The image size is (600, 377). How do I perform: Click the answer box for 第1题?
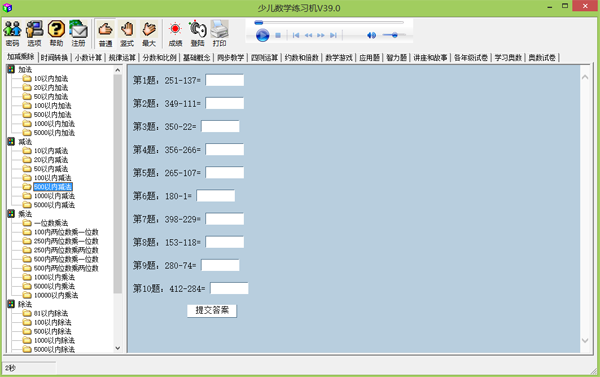(225, 80)
